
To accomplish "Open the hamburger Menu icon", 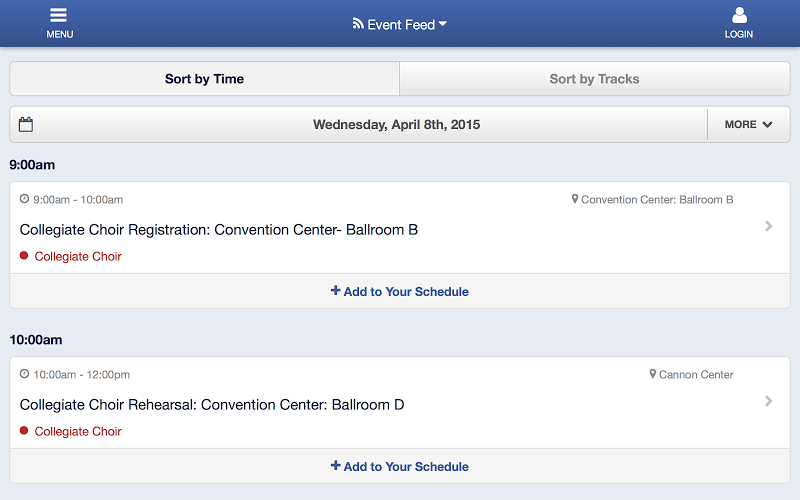I will 59,16.
